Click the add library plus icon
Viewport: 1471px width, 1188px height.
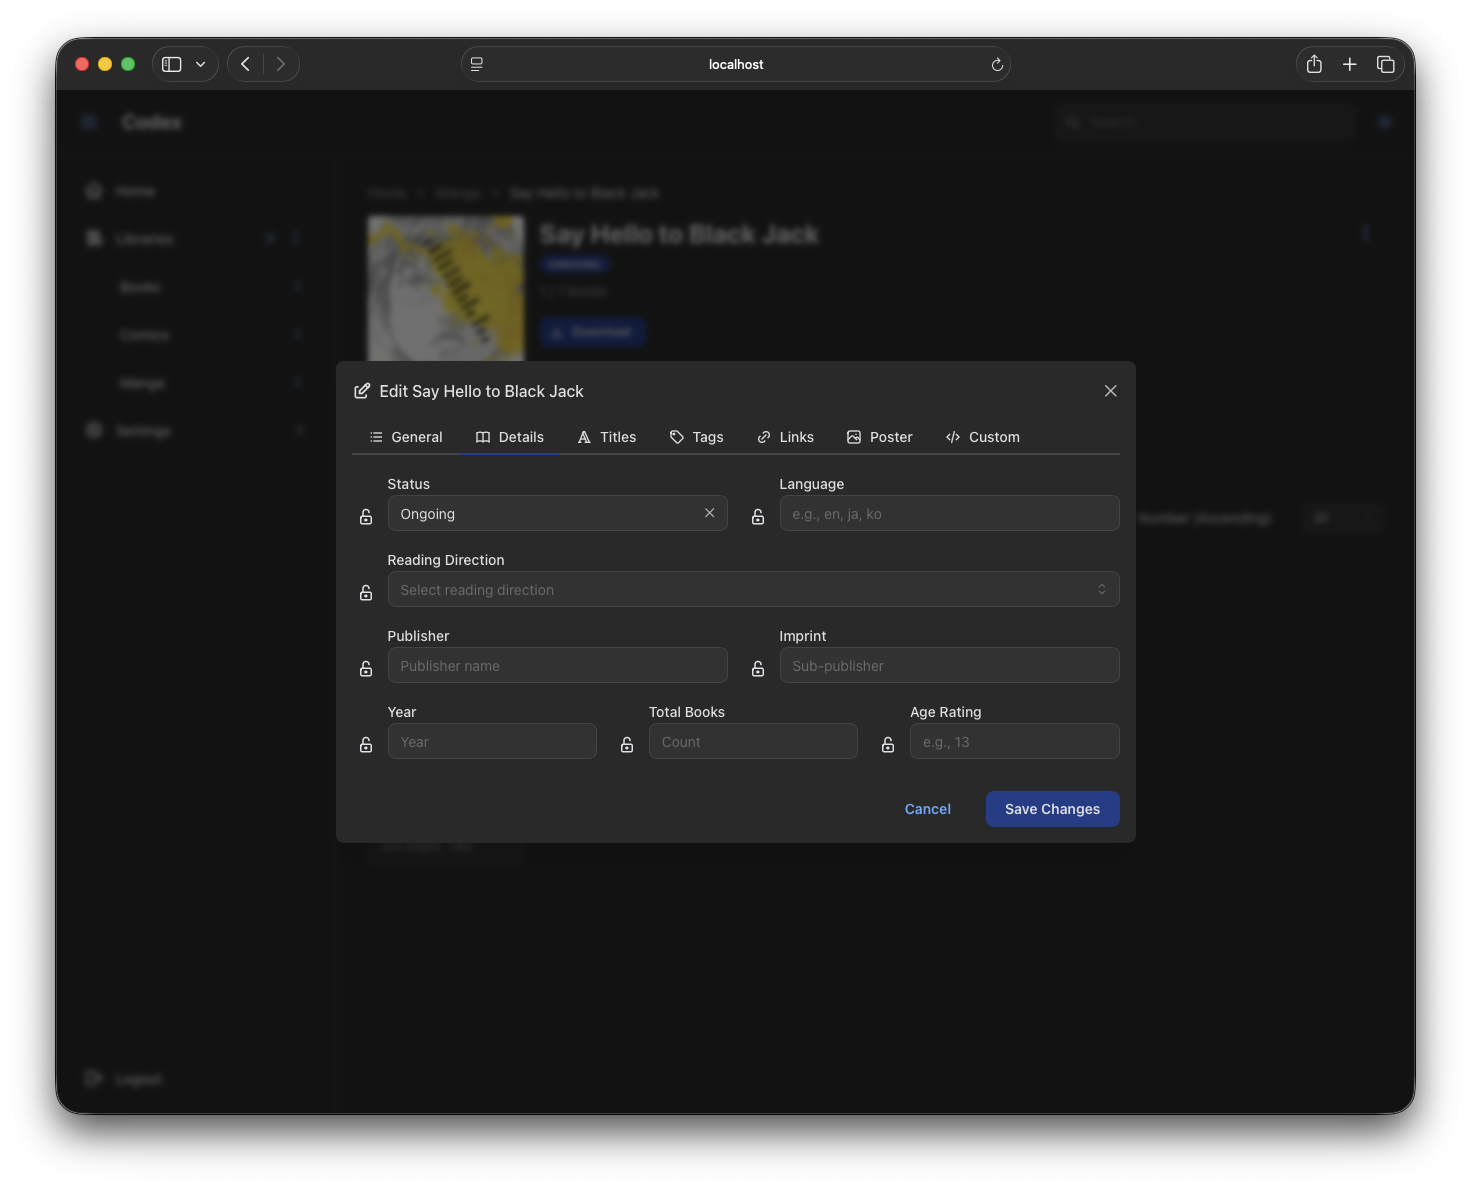[269, 238]
